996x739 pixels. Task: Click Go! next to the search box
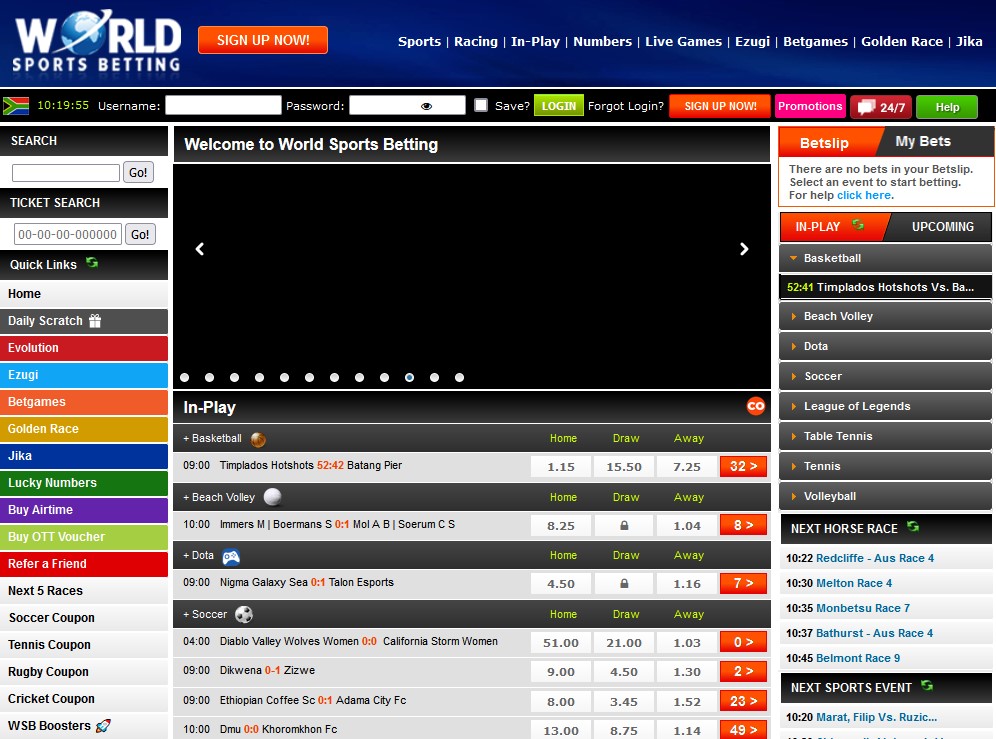138,172
